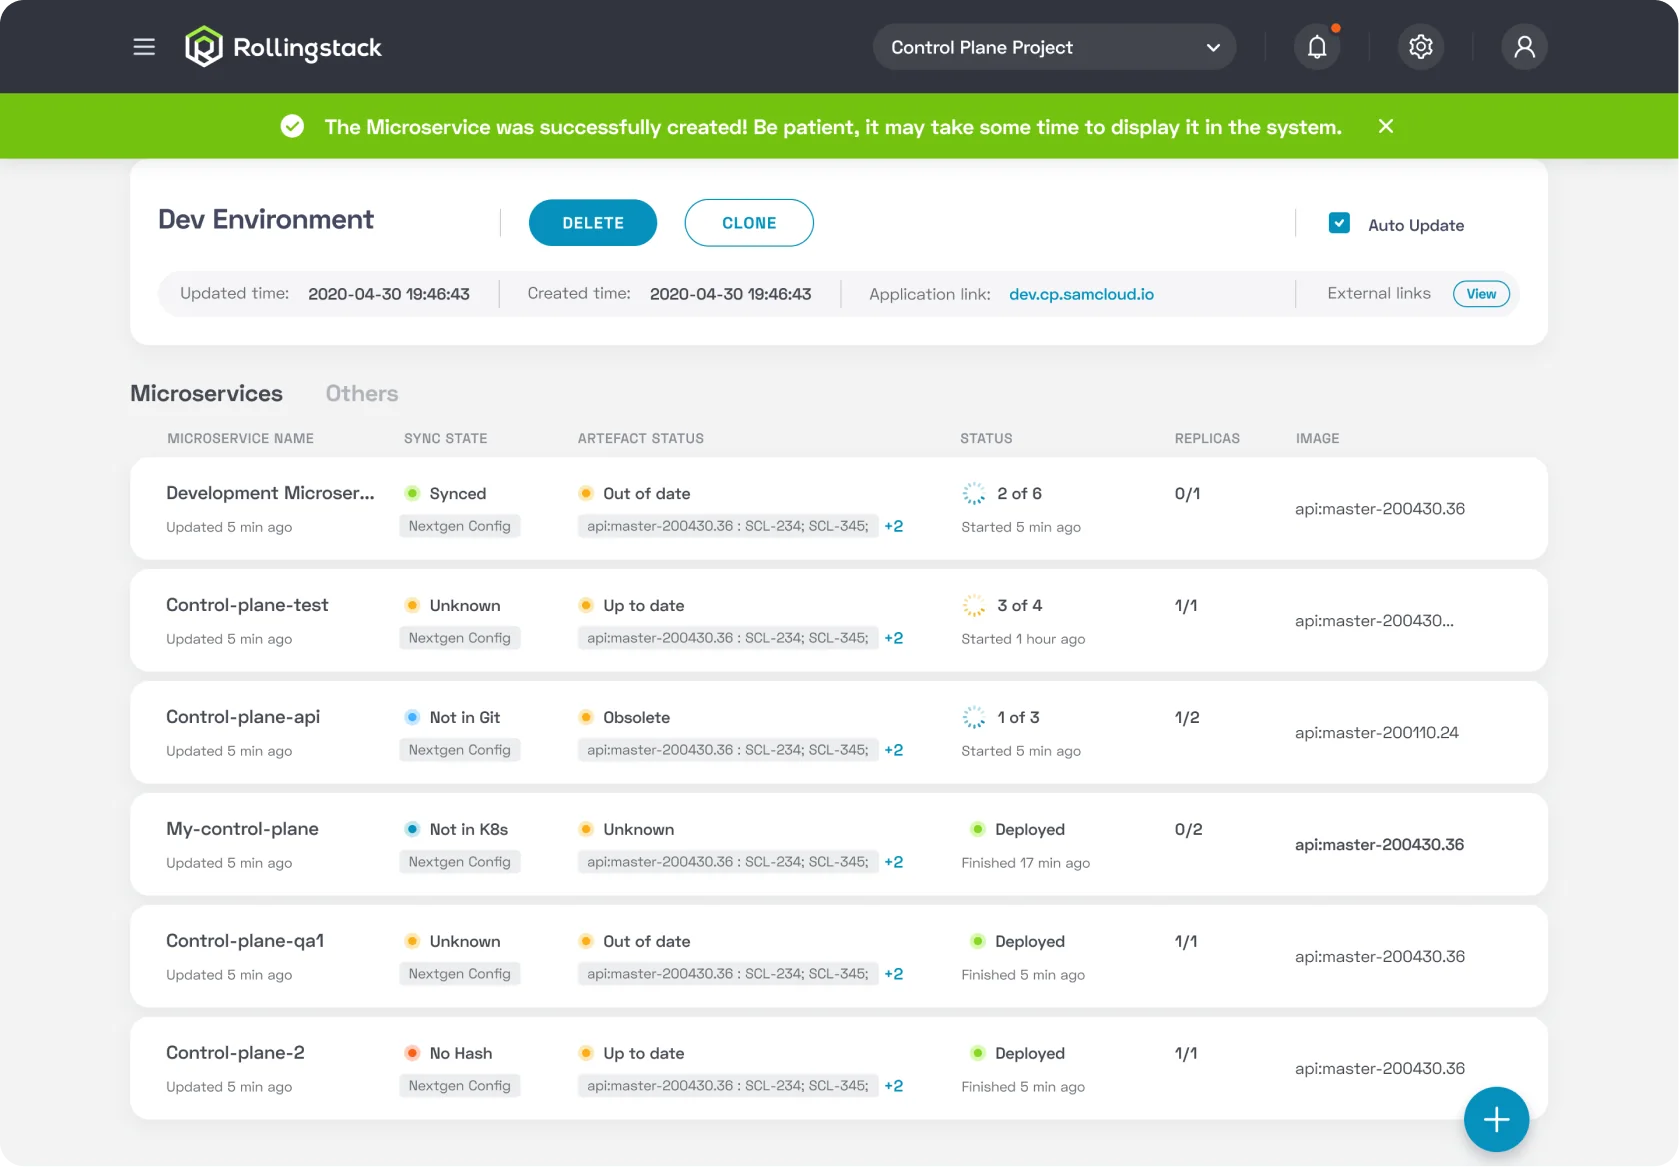The width and height of the screenshot is (1679, 1167).
Task: Click the No Hash red status dot
Action: (412, 1053)
